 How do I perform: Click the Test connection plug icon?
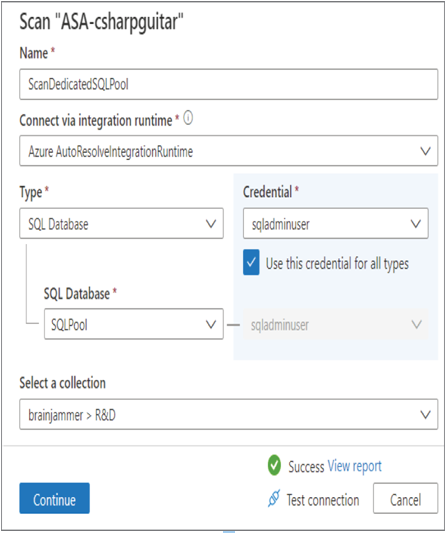point(274,498)
